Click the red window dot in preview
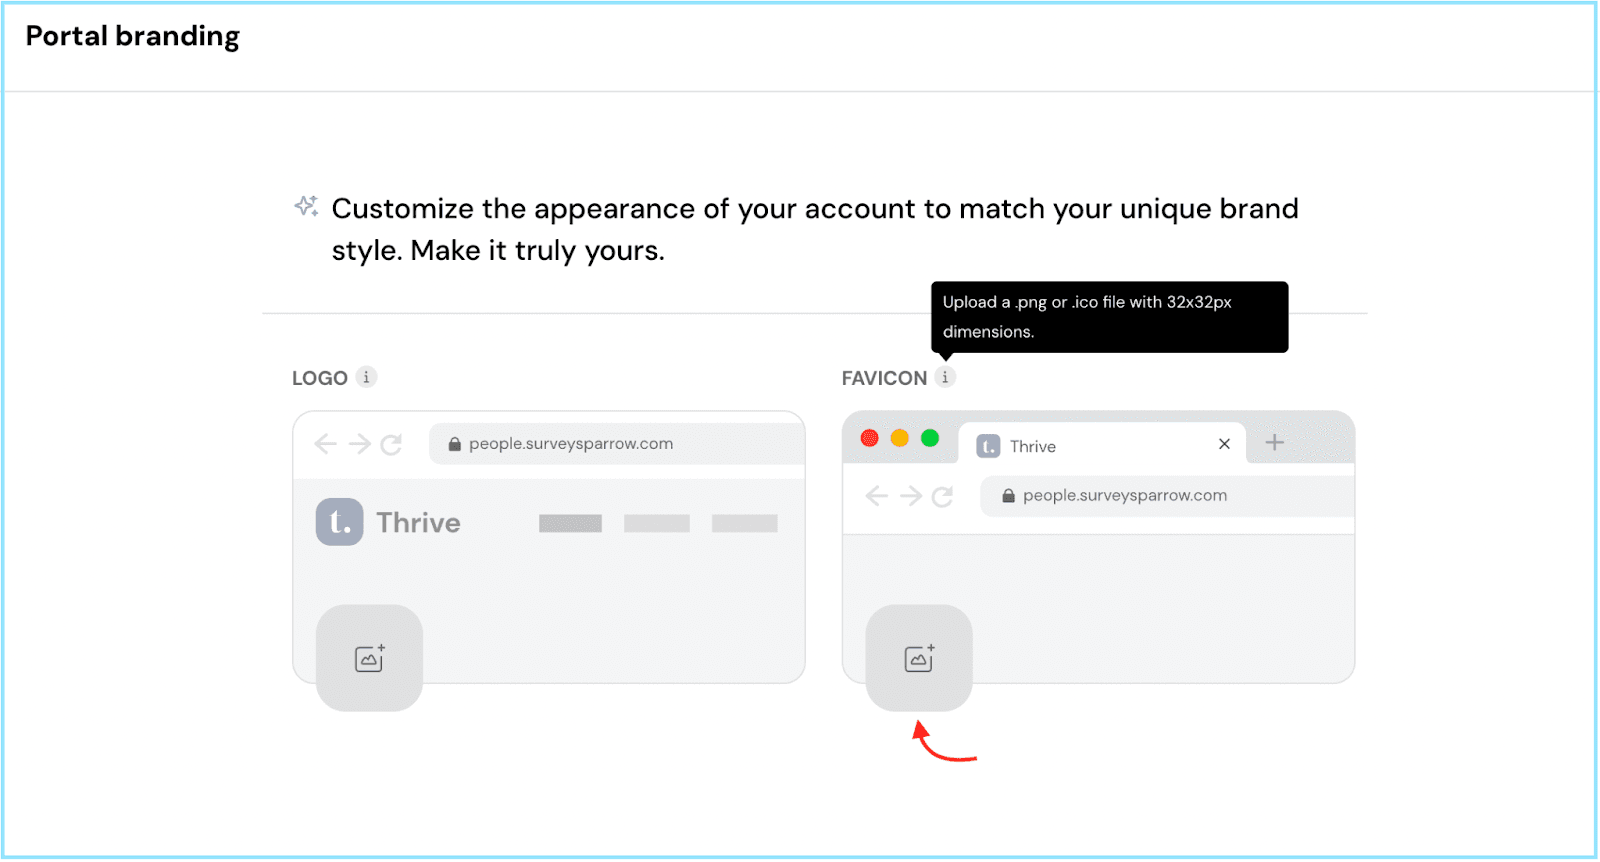 870,438
